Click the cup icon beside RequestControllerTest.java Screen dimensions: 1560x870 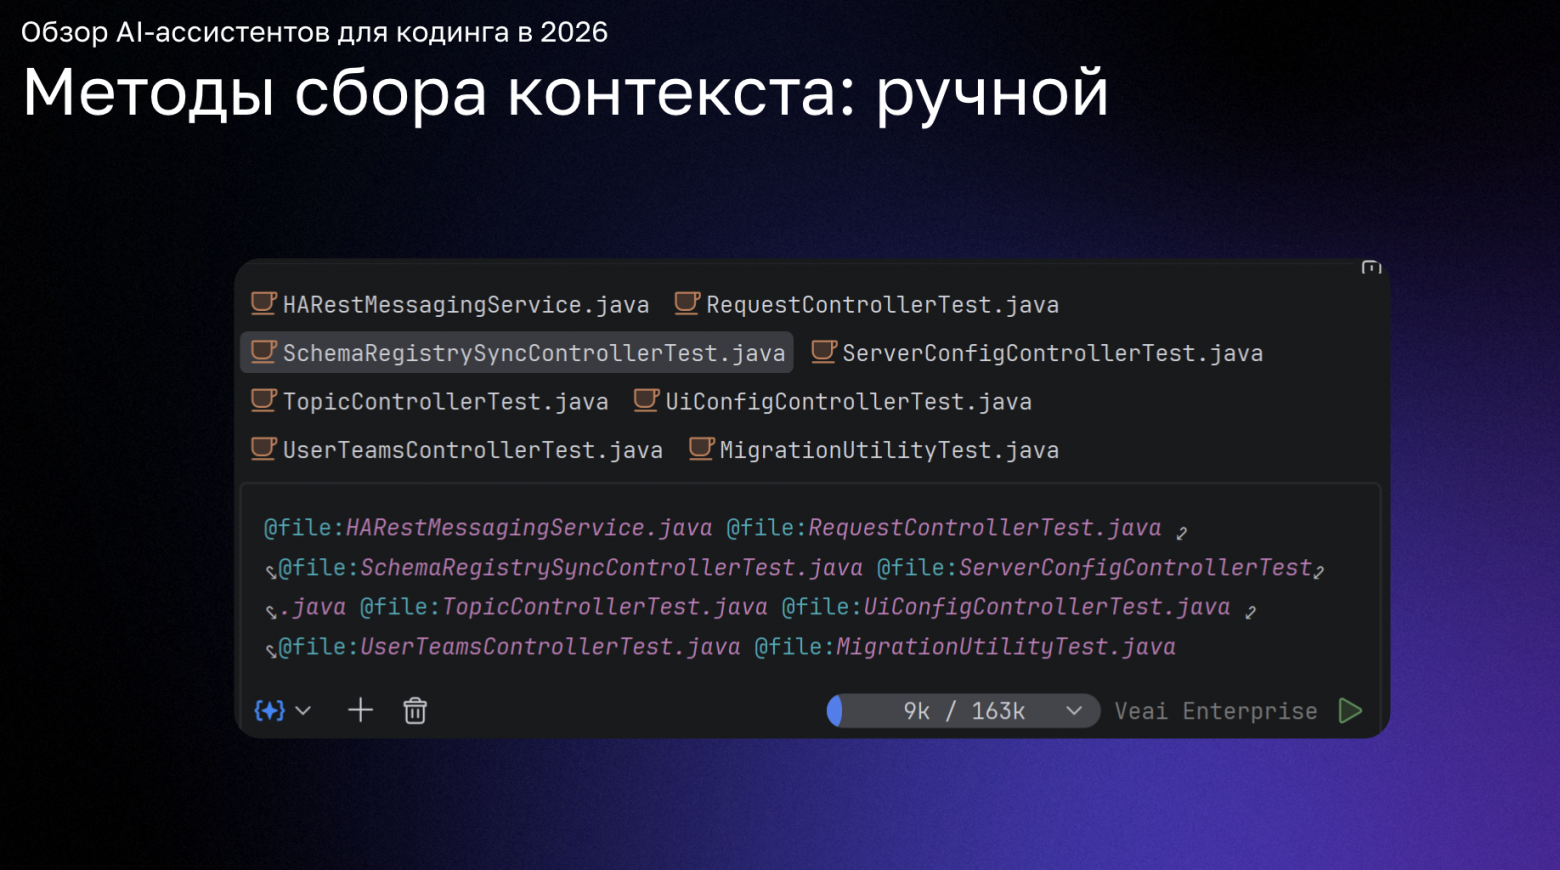pyautogui.click(x=687, y=304)
